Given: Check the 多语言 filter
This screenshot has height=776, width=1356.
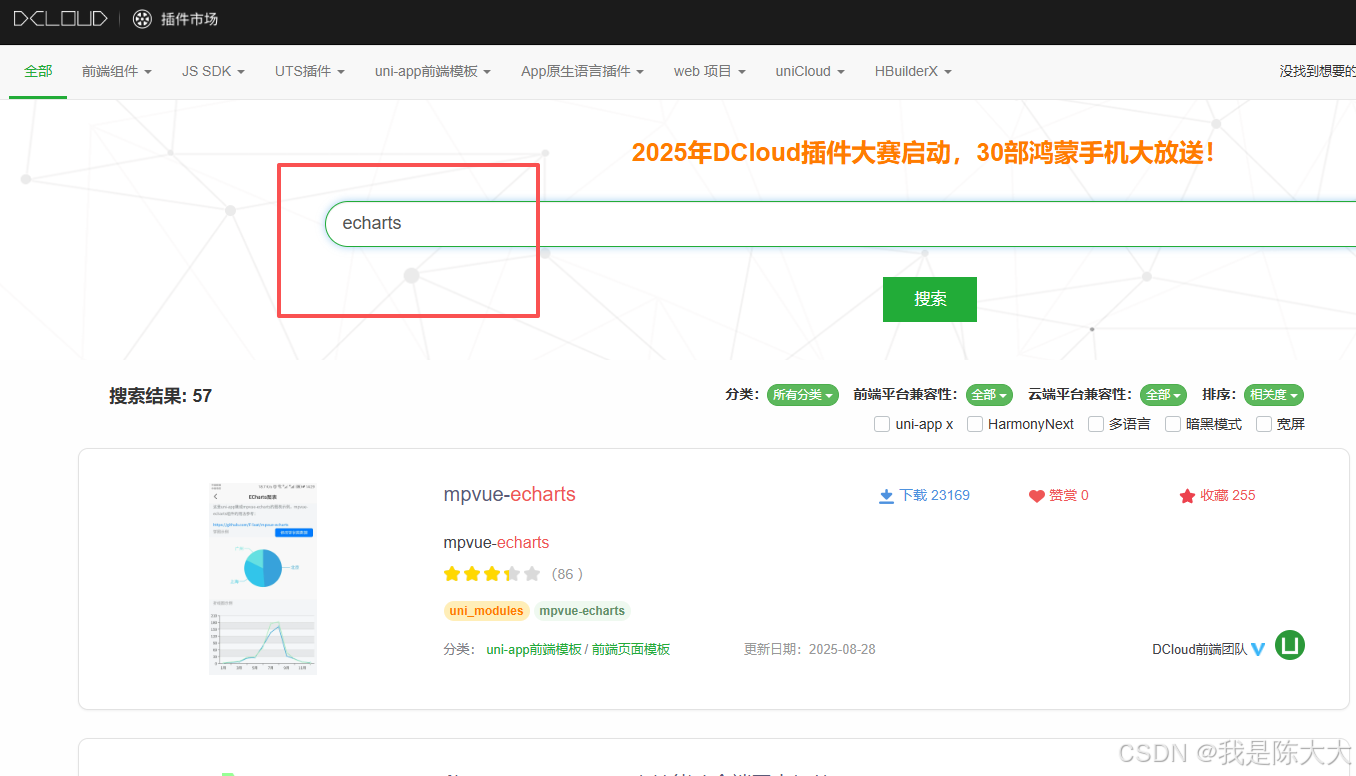Looking at the screenshot, I should pyautogui.click(x=1096, y=424).
